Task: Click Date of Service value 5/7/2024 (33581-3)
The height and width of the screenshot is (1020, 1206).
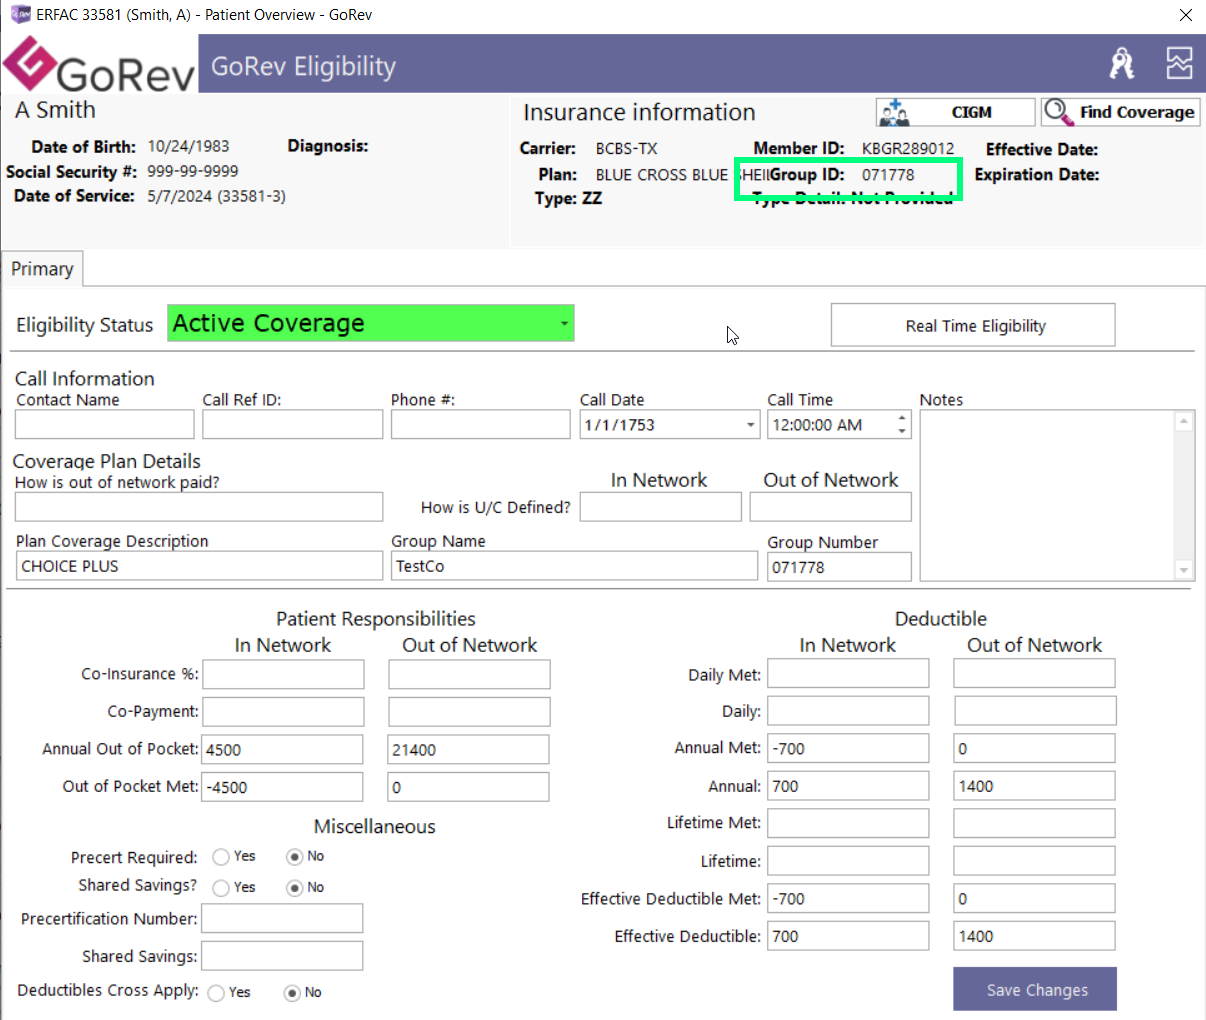Action: 216,196
